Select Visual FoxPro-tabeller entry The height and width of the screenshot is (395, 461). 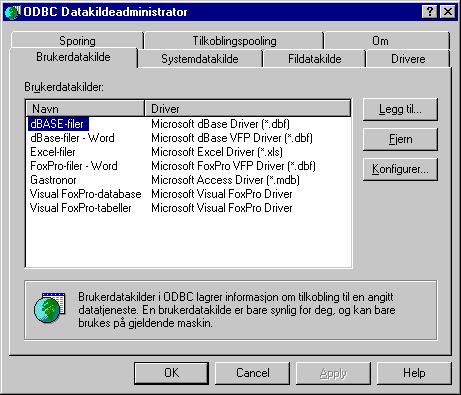81,208
